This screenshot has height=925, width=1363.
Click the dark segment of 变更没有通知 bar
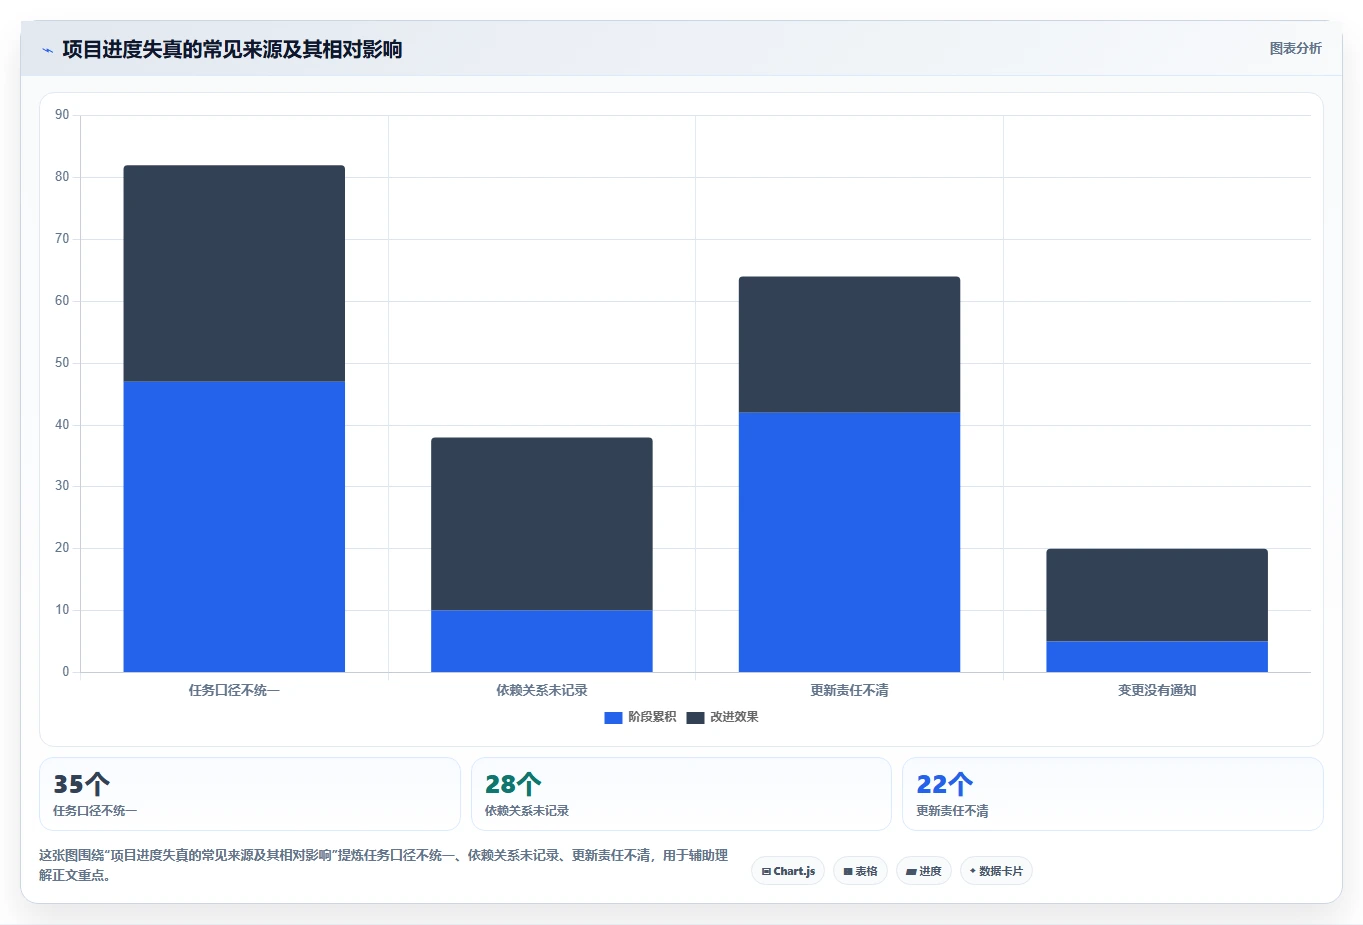point(1157,595)
